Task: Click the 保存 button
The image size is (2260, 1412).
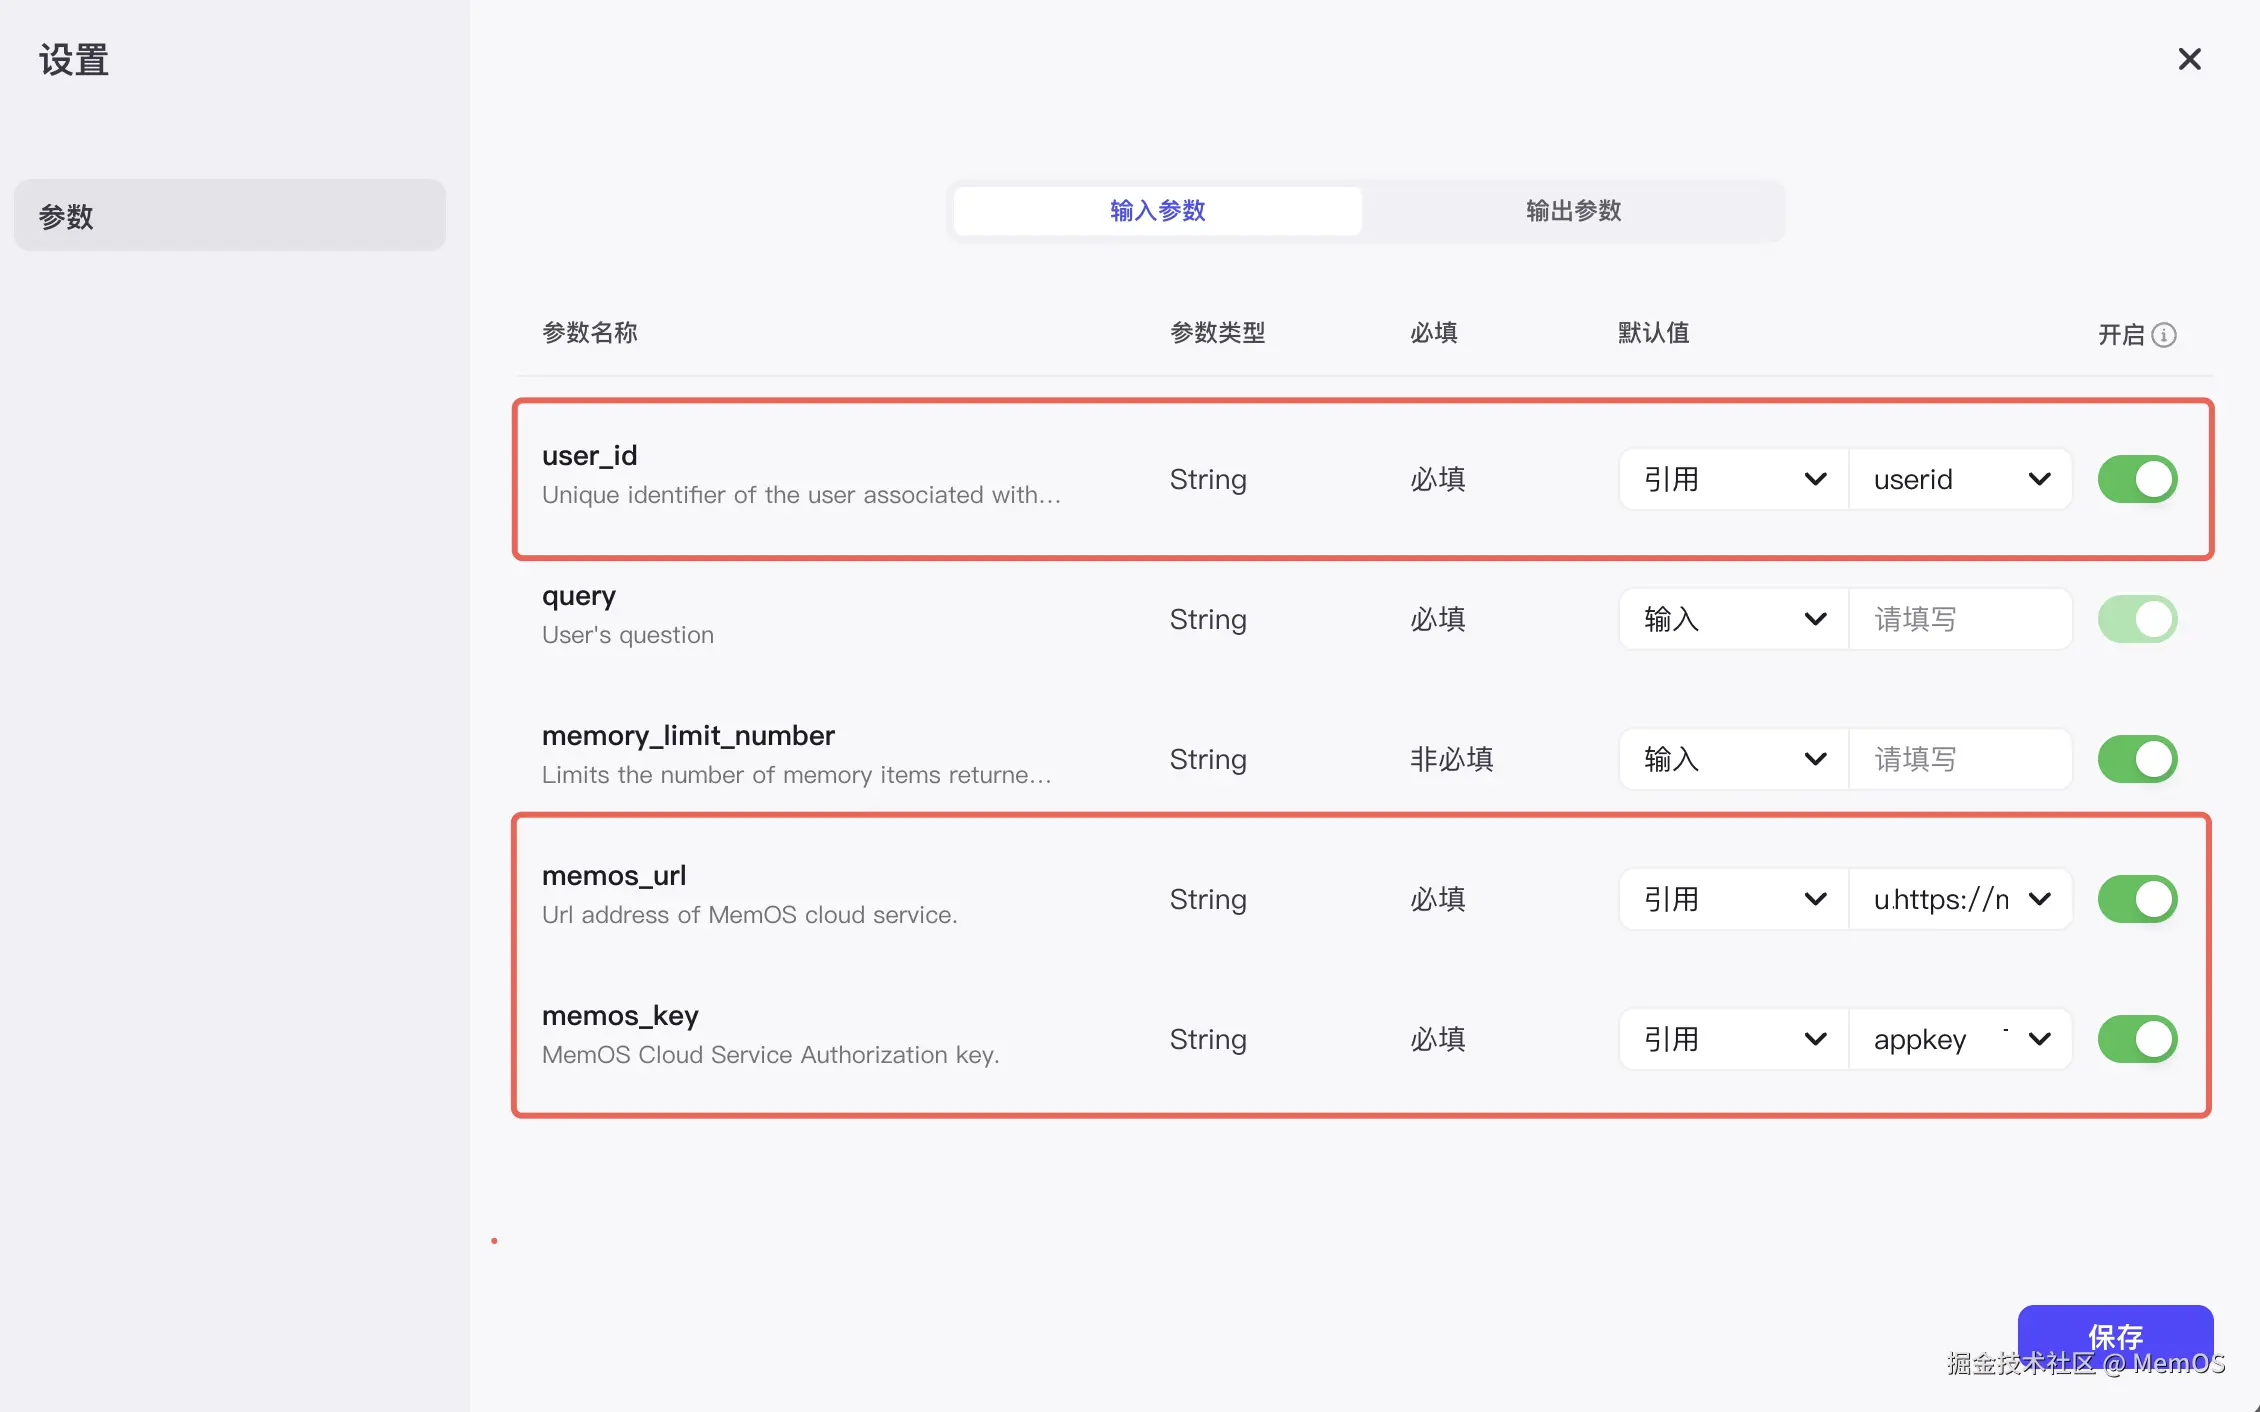Action: (x=2114, y=1336)
